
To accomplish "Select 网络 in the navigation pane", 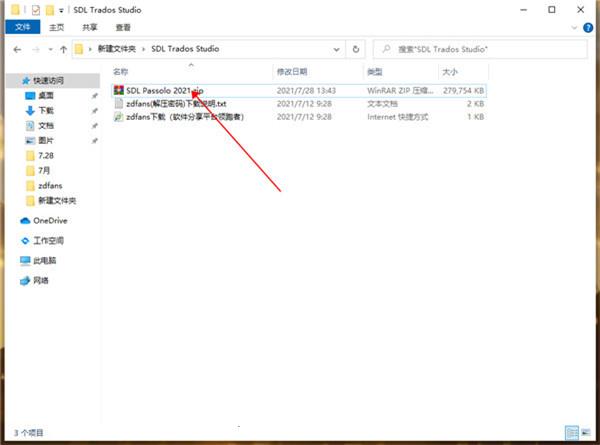I will pyautogui.click(x=41, y=280).
